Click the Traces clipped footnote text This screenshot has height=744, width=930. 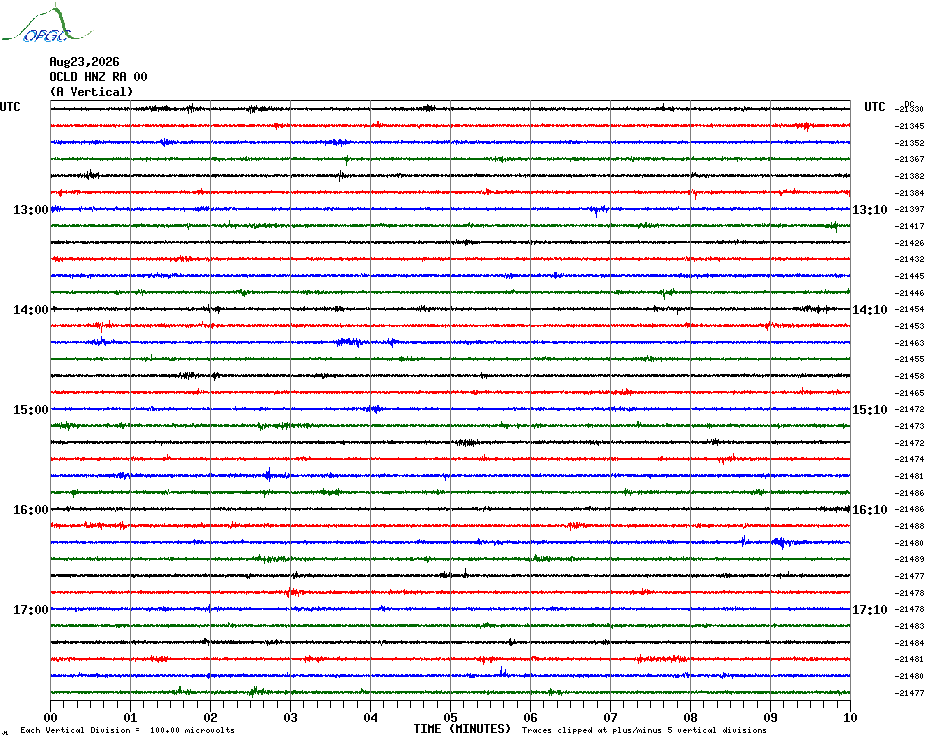point(644,730)
